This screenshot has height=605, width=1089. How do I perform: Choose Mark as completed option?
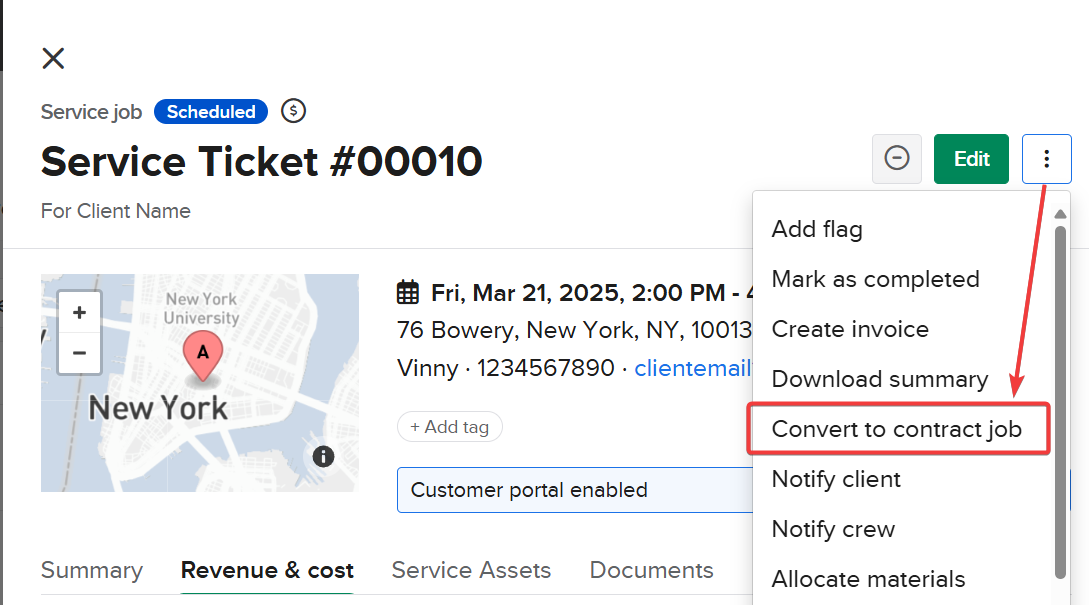pyautogui.click(x=875, y=279)
